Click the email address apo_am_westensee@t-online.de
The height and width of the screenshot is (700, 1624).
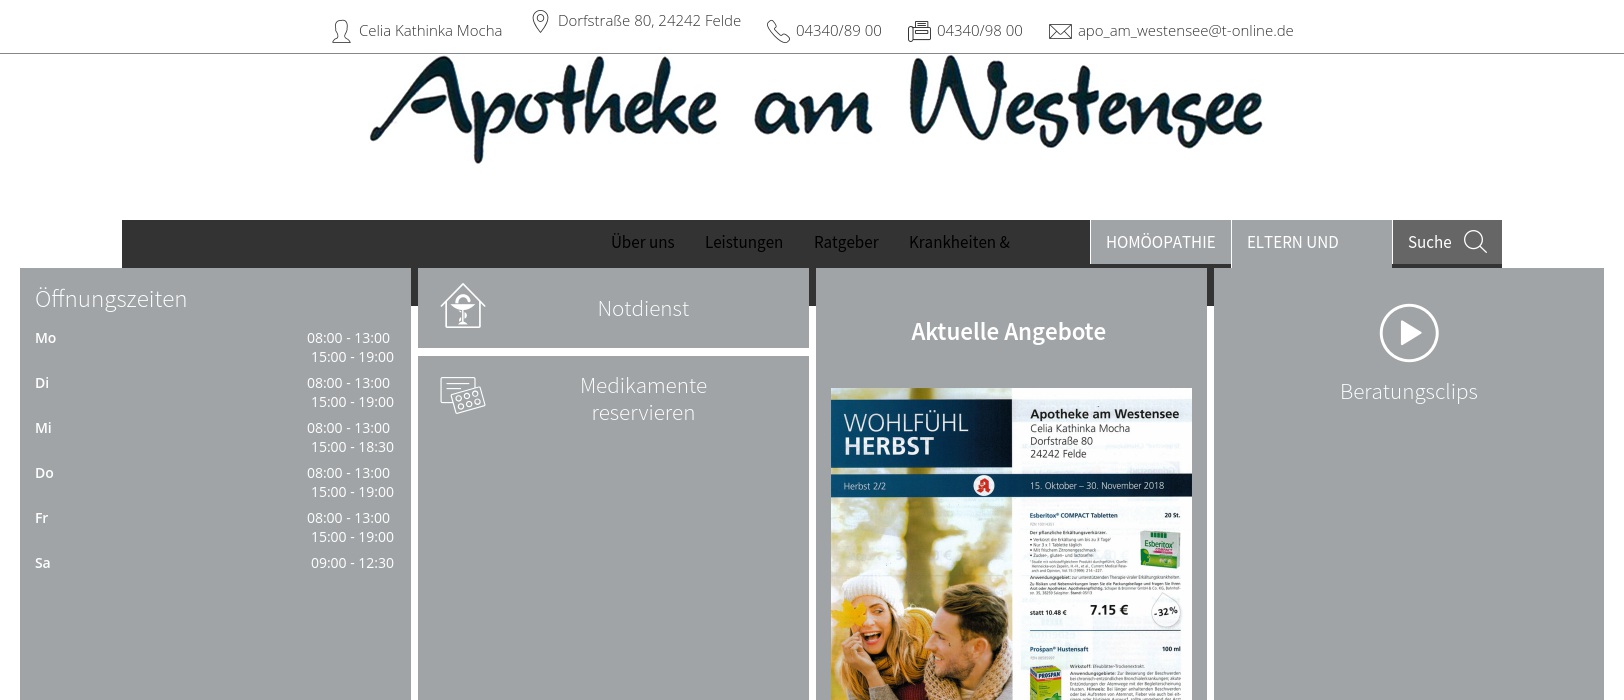tap(1185, 31)
